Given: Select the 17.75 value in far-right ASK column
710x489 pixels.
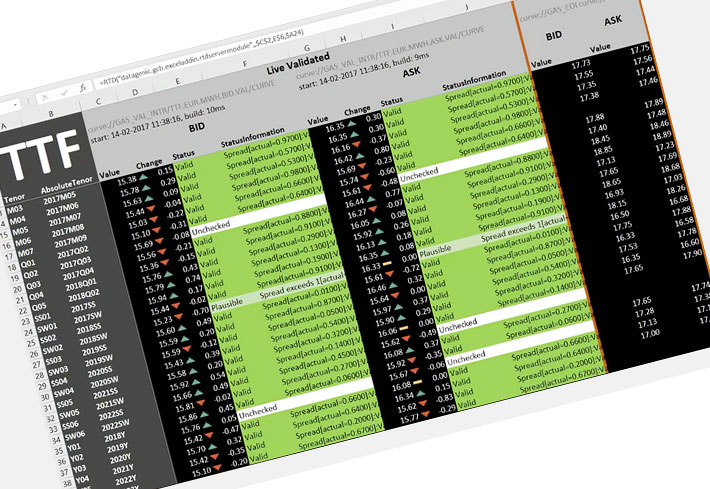Looking at the screenshot, I should [x=641, y=48].
